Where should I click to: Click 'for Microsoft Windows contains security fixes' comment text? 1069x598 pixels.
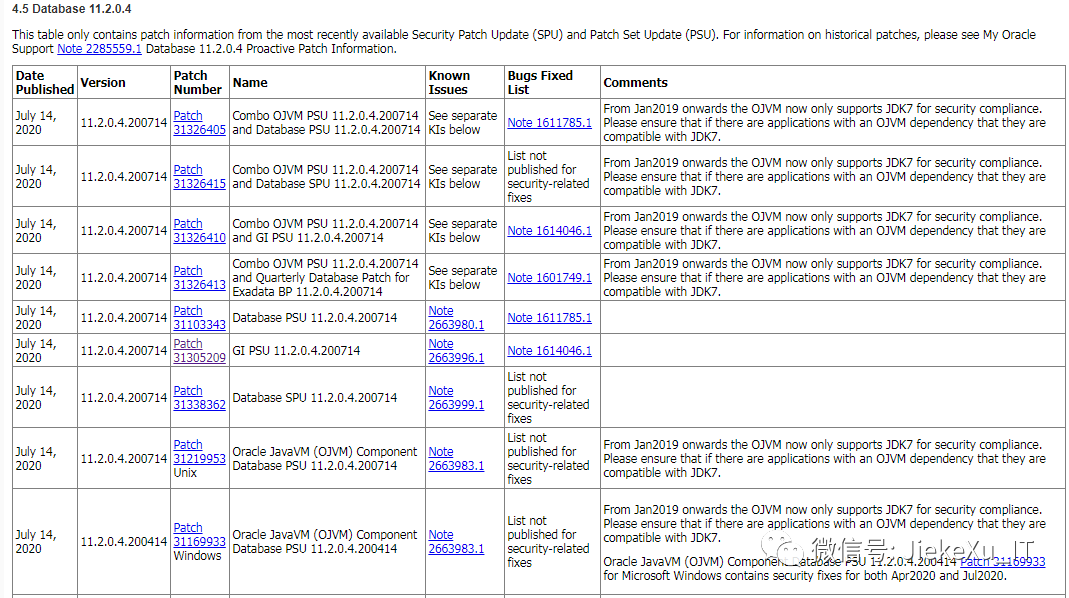tap(804, 575)
